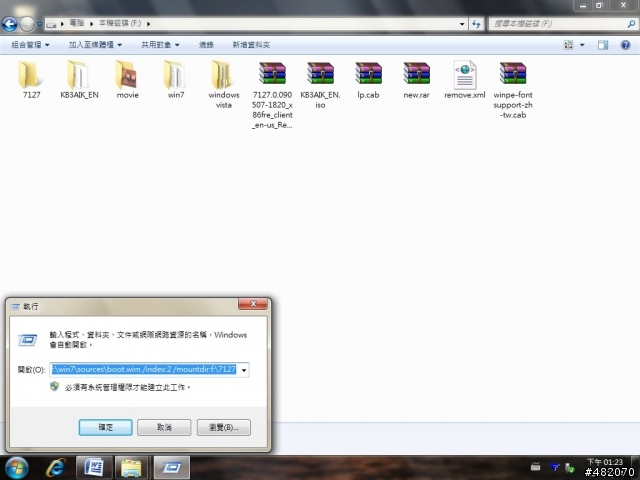Viewport: 640px width, 480px height.
Task: Click 新增資料夾 in the toolbar
Action: click(x=251, y=45)
